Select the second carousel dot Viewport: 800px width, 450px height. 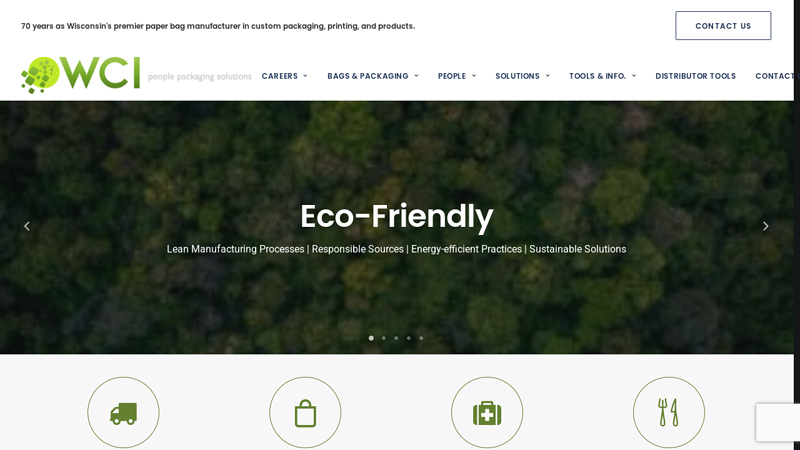coord(384,338)
